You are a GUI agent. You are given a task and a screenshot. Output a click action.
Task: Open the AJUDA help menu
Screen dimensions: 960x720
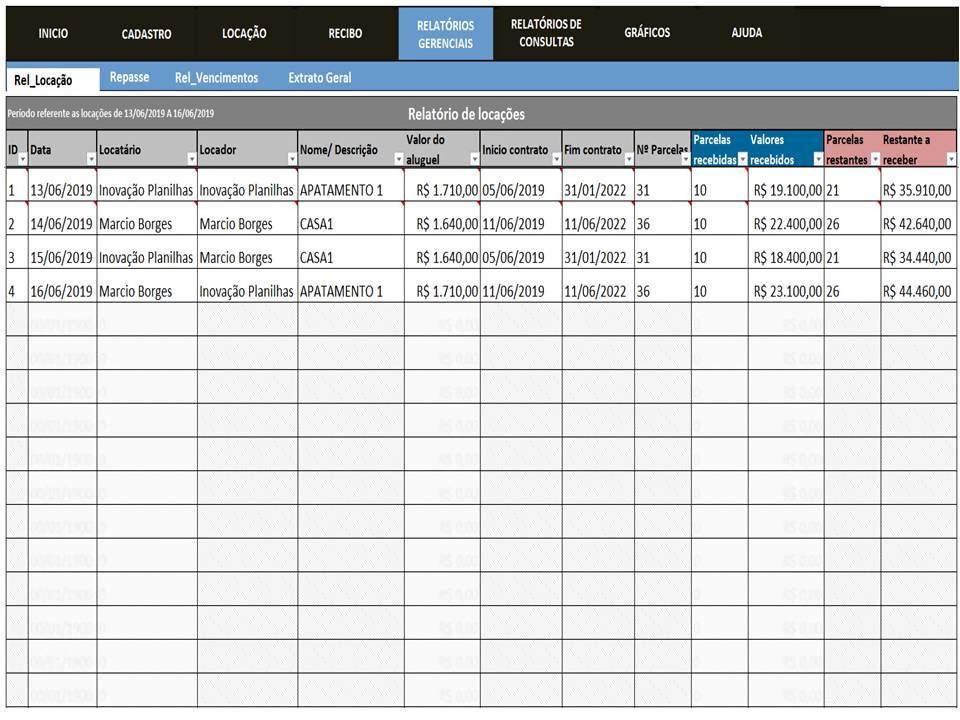click(x=746, y=33)
